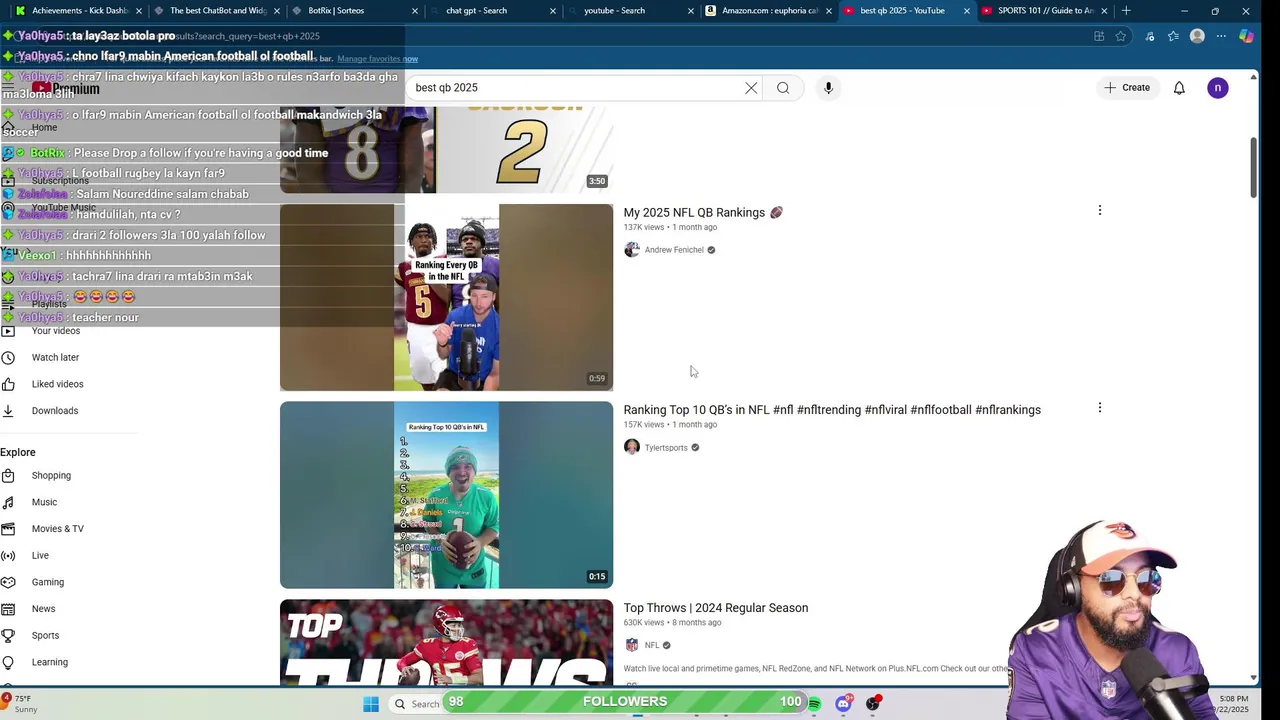Open browser profile icon in toolbar
Image resolution: width=1280 pixels, height=720 pixels.
click(x=1197, y=36)
